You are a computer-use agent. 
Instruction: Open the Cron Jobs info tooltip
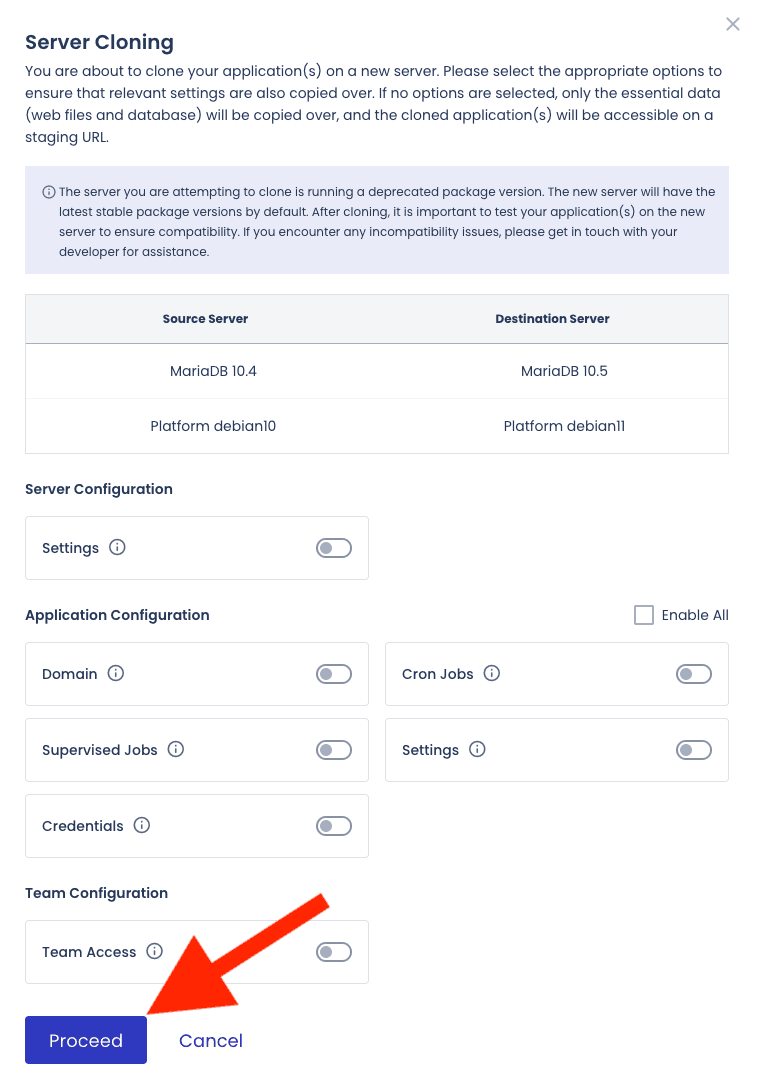pyautogui.click(x=491, y=673)
